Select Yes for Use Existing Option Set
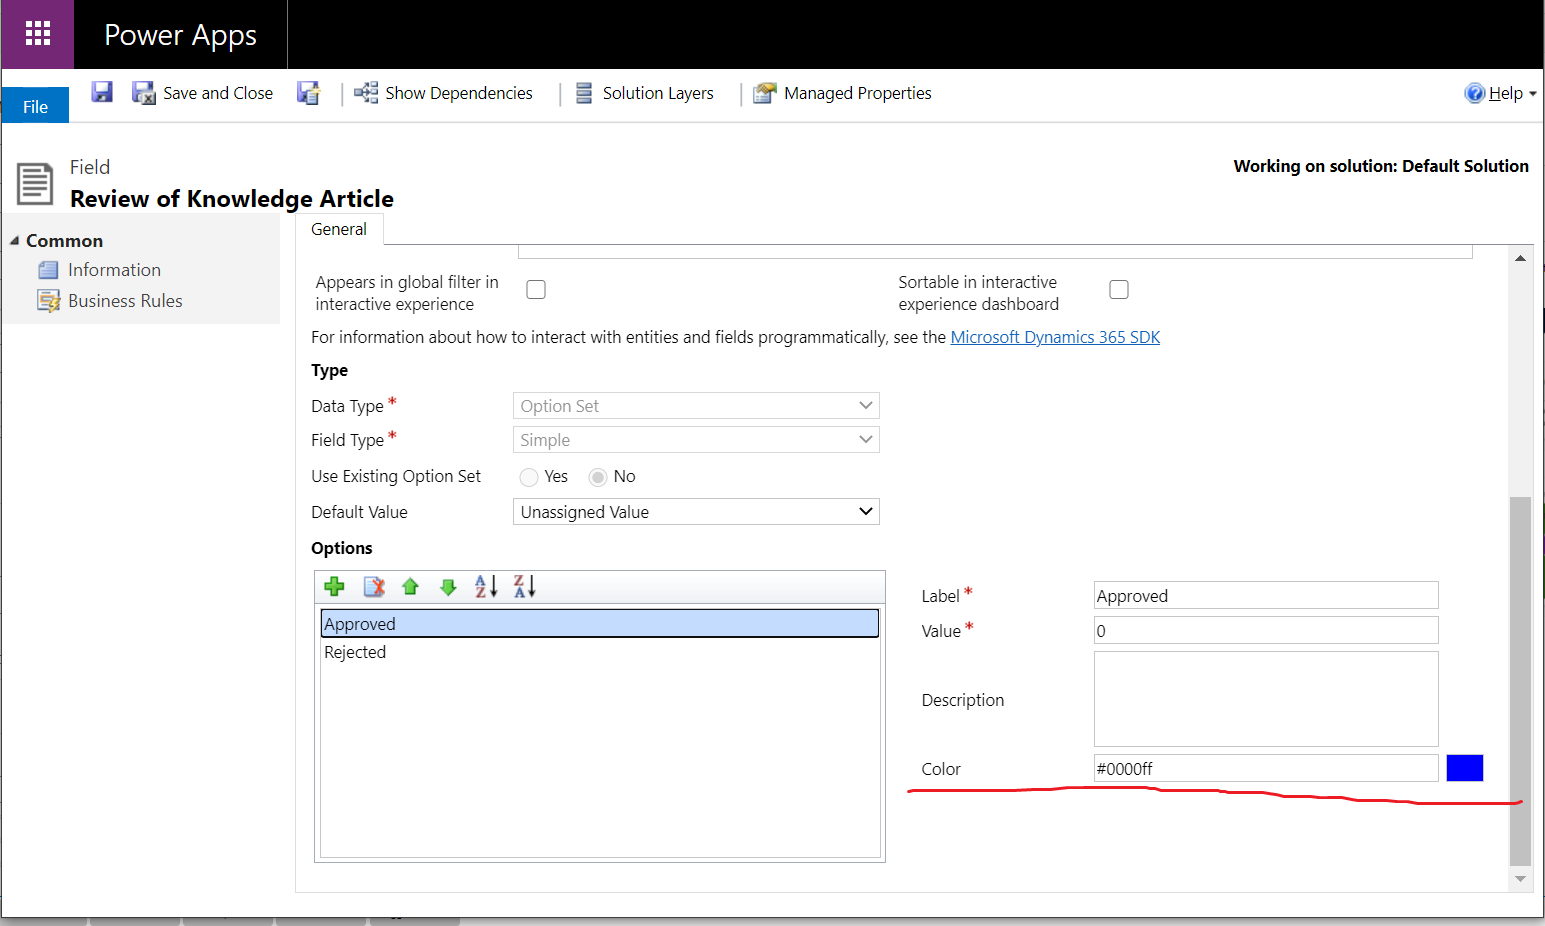Viewport: 1545px width, 926px height. (x=529, y=477)
